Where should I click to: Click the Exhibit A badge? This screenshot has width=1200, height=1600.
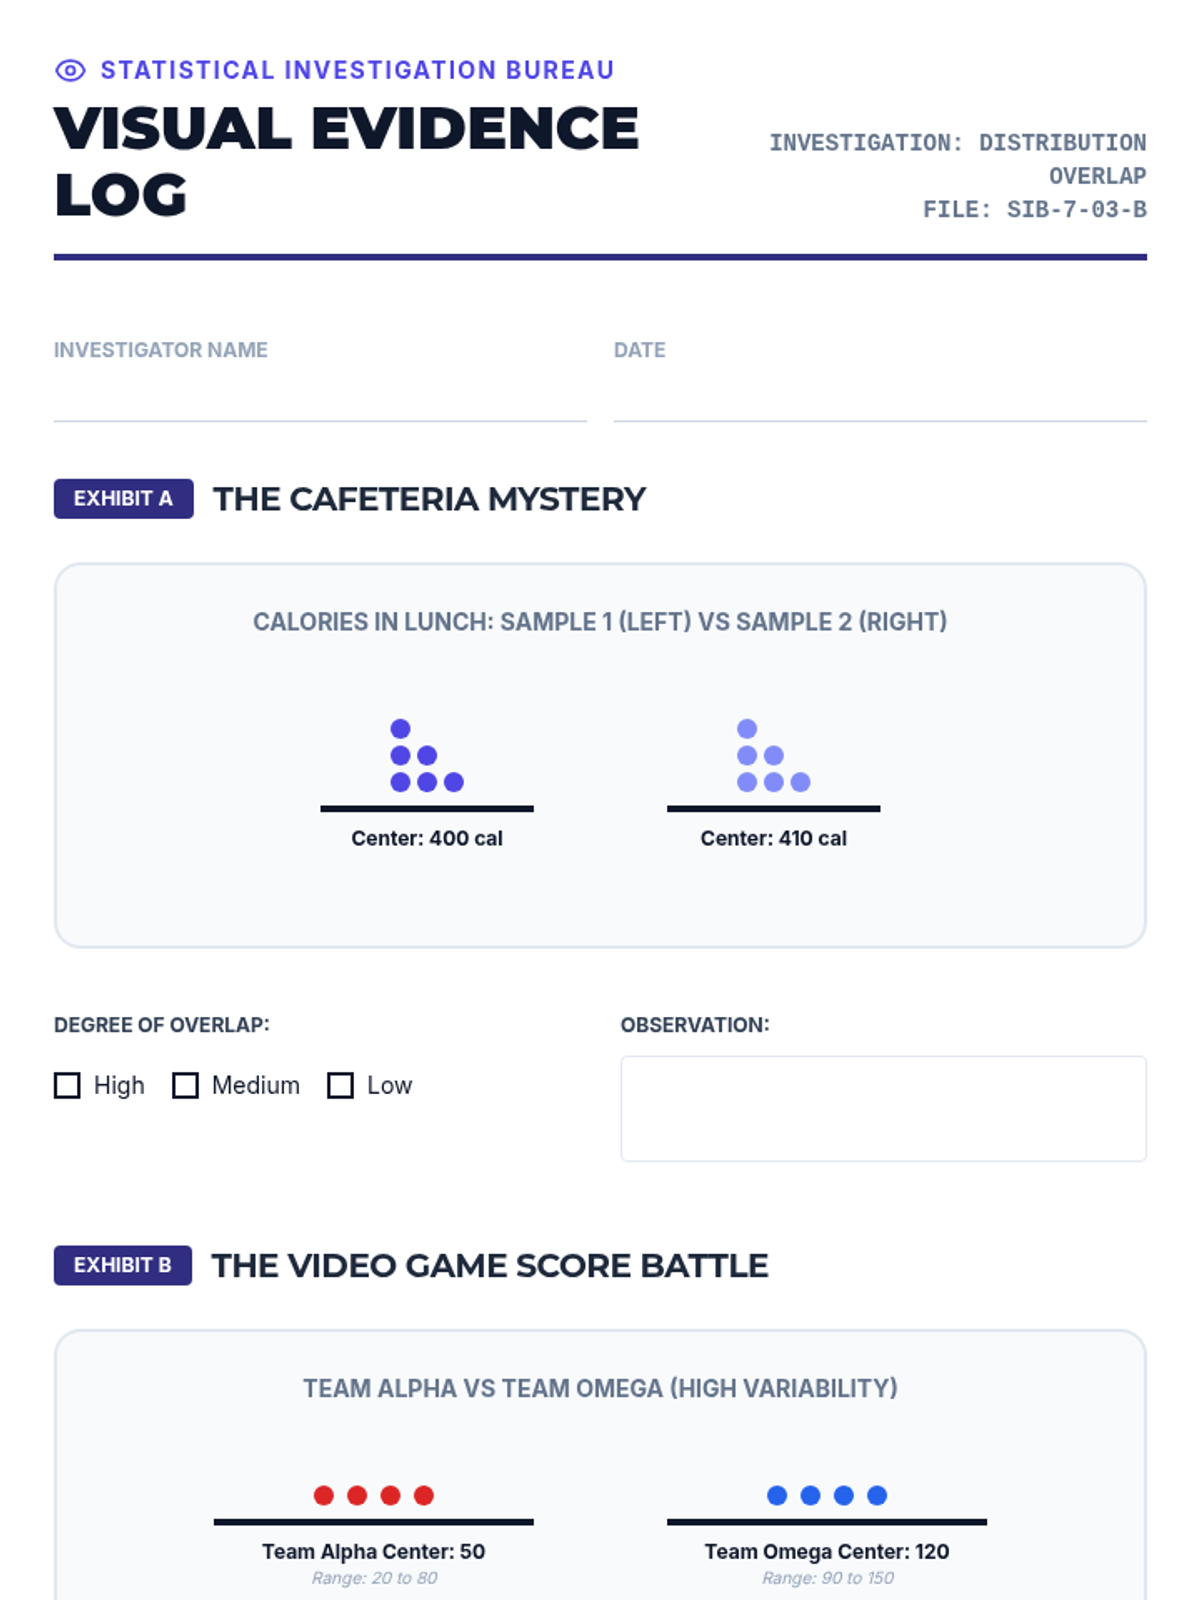(x=123, y=498)
